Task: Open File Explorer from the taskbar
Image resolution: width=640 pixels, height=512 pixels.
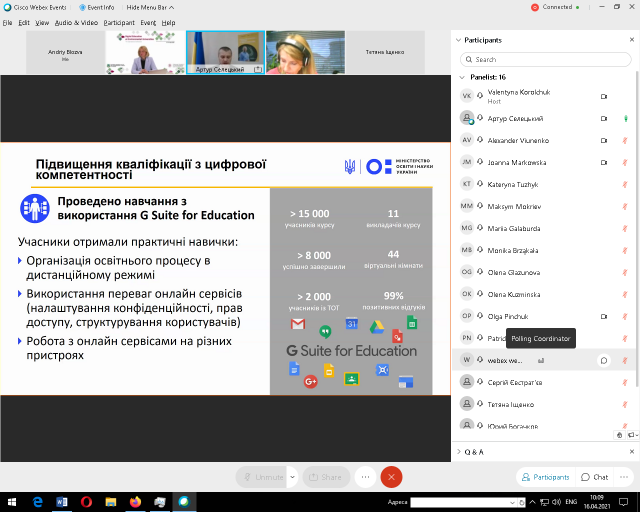Action: coord(111,502)
